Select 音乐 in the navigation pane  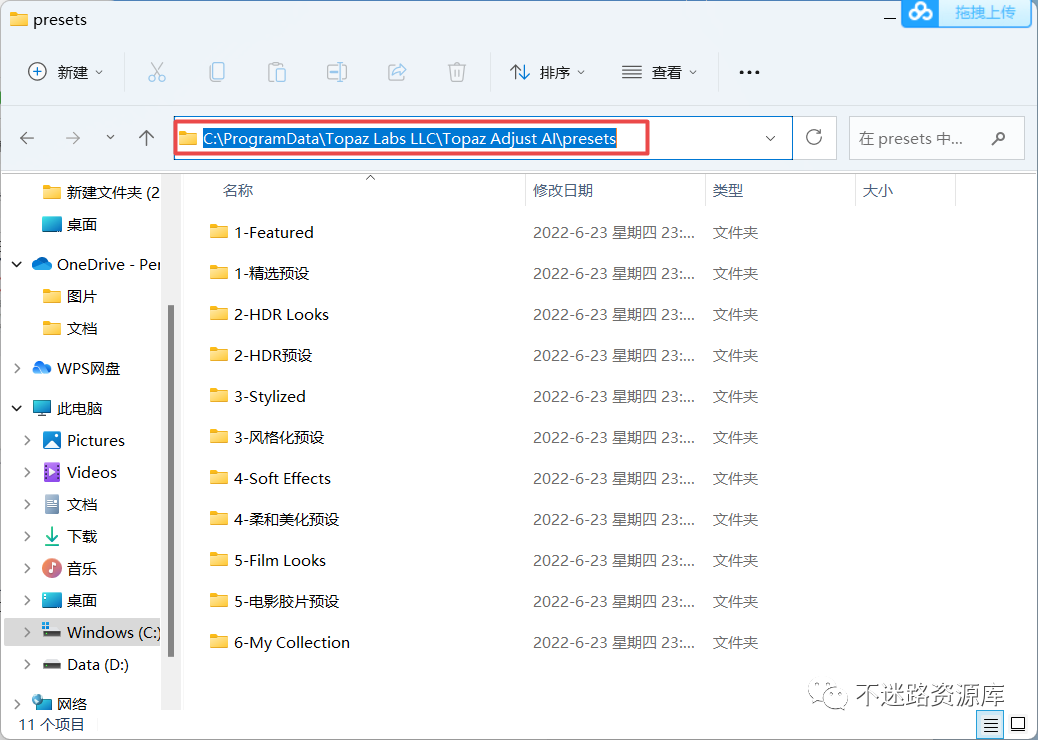(82, 568)
